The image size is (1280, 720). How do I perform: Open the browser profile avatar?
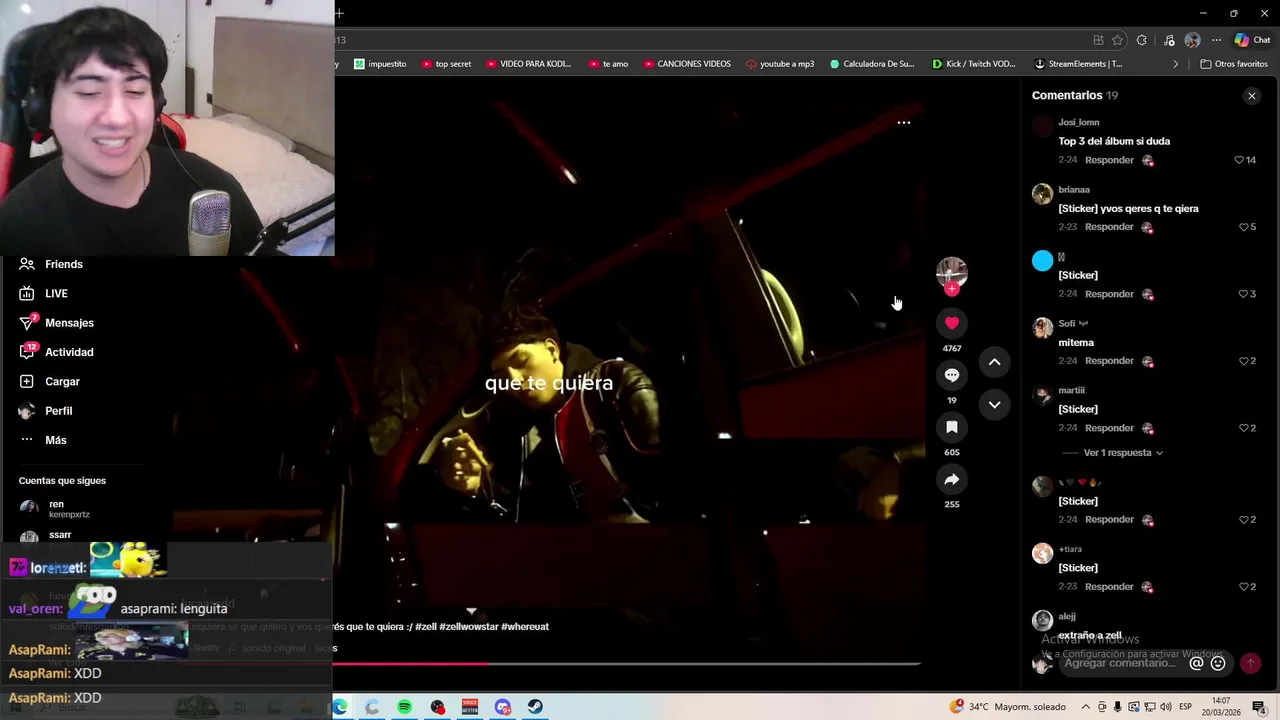[1192, 40]
